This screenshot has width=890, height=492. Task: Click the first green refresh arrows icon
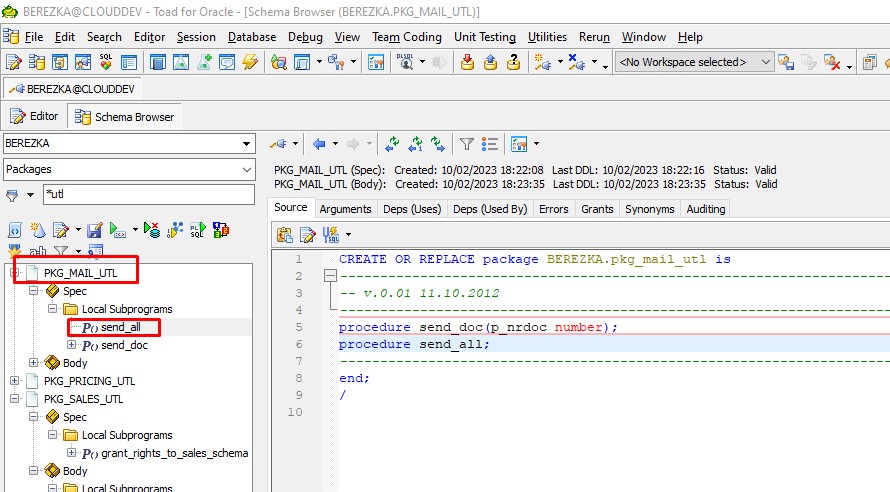coord(392,144)
